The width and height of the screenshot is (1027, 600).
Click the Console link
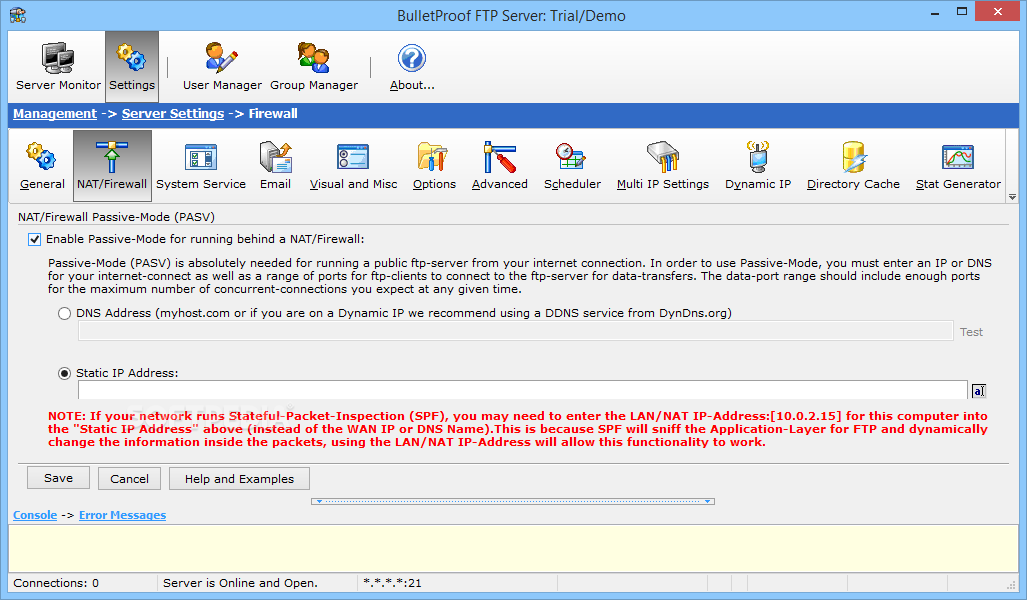pyautogui.click(x=35, y=515)
